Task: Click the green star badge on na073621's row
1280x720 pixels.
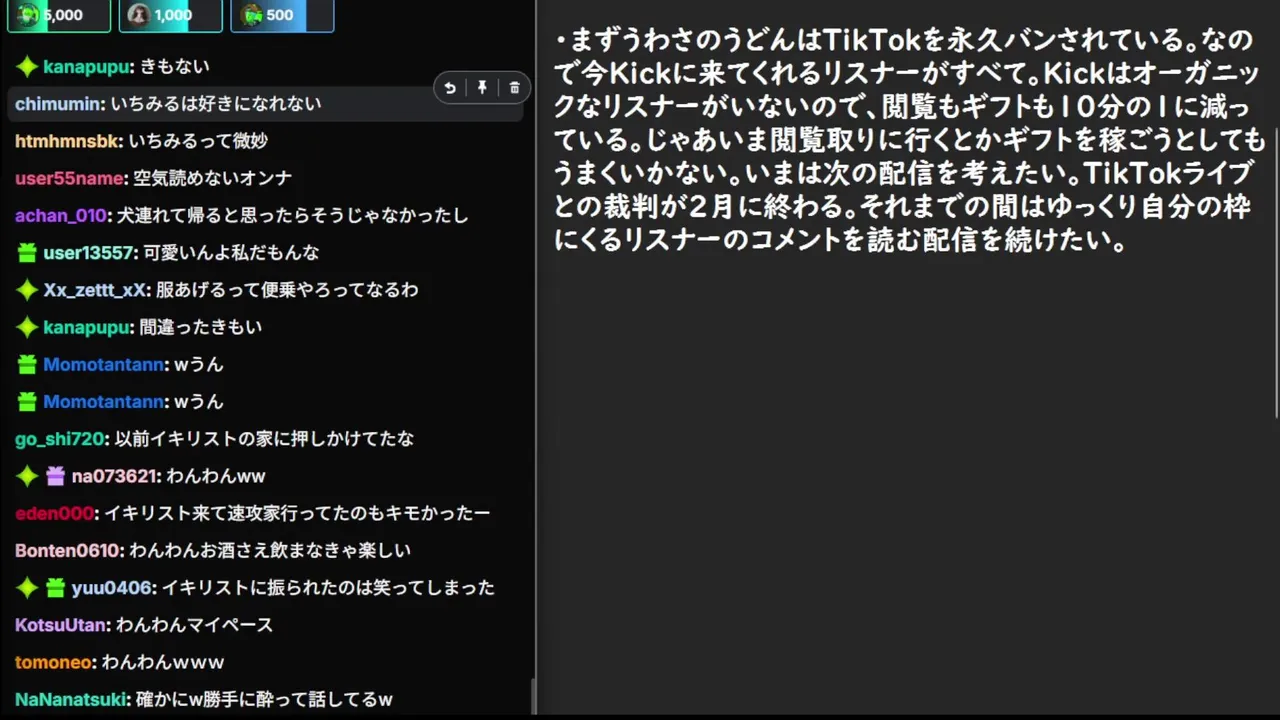Action: (27, 476)
